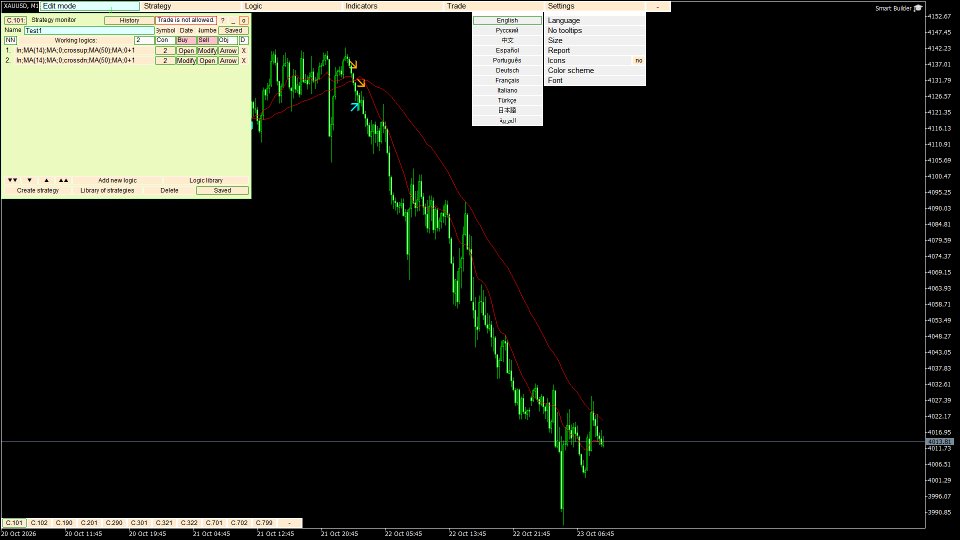Toggle the NN button
This screenshot has height=540, width=960.
click(10, 40)
